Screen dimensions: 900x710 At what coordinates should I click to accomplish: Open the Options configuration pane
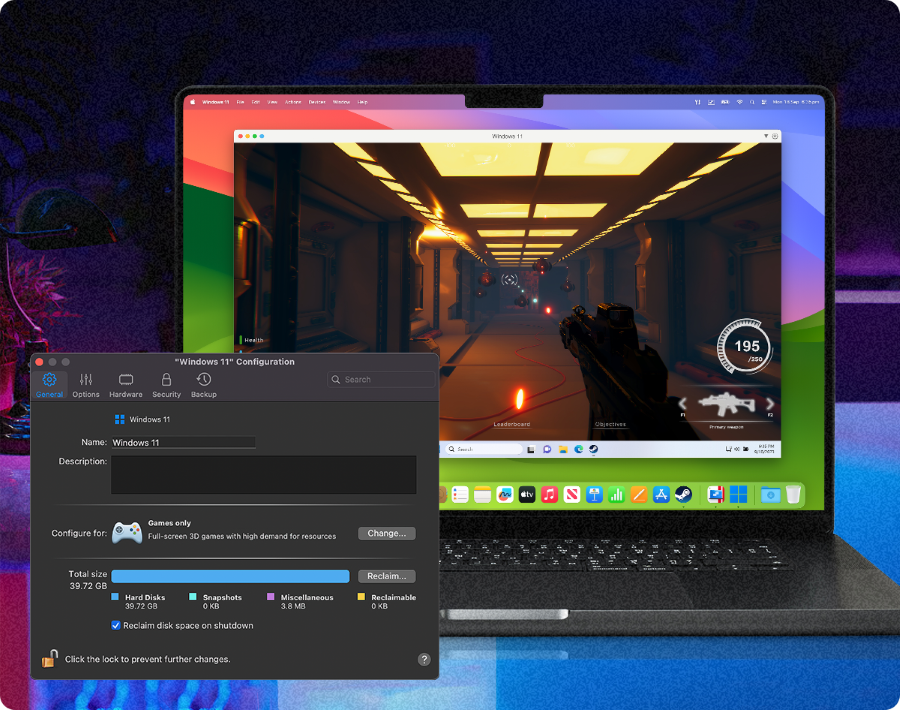click(x=86, y=383)
